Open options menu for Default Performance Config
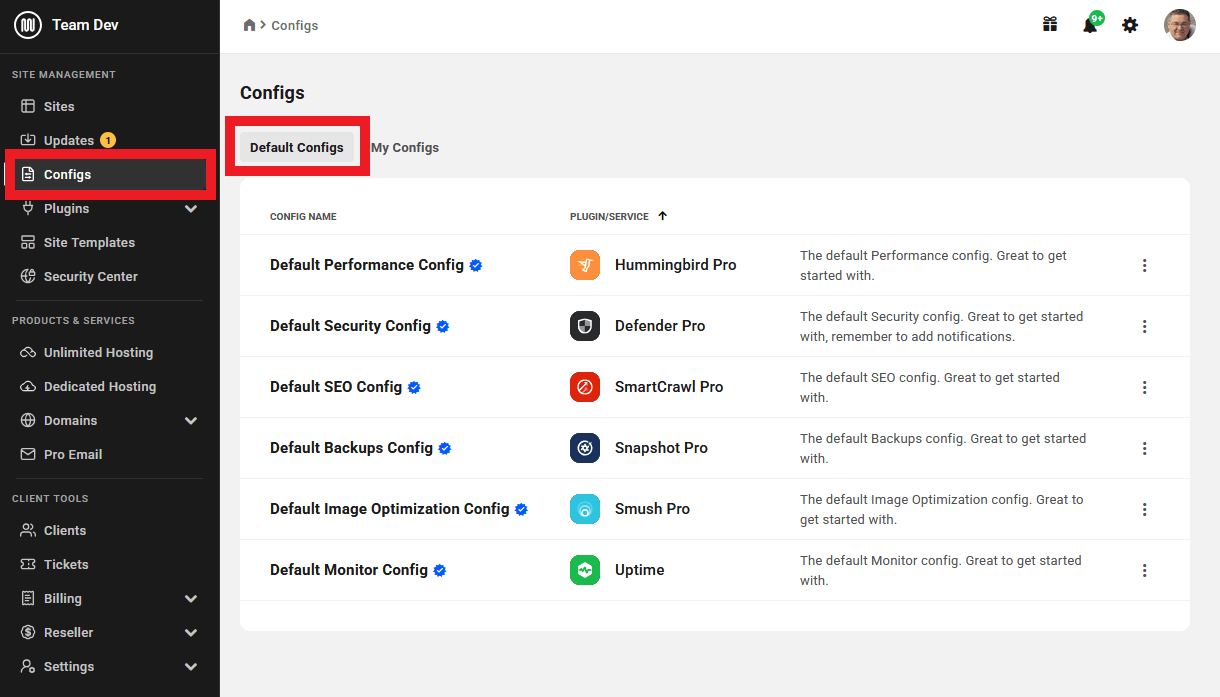The image size is (1220, 697). click(x=1145, y=265)
